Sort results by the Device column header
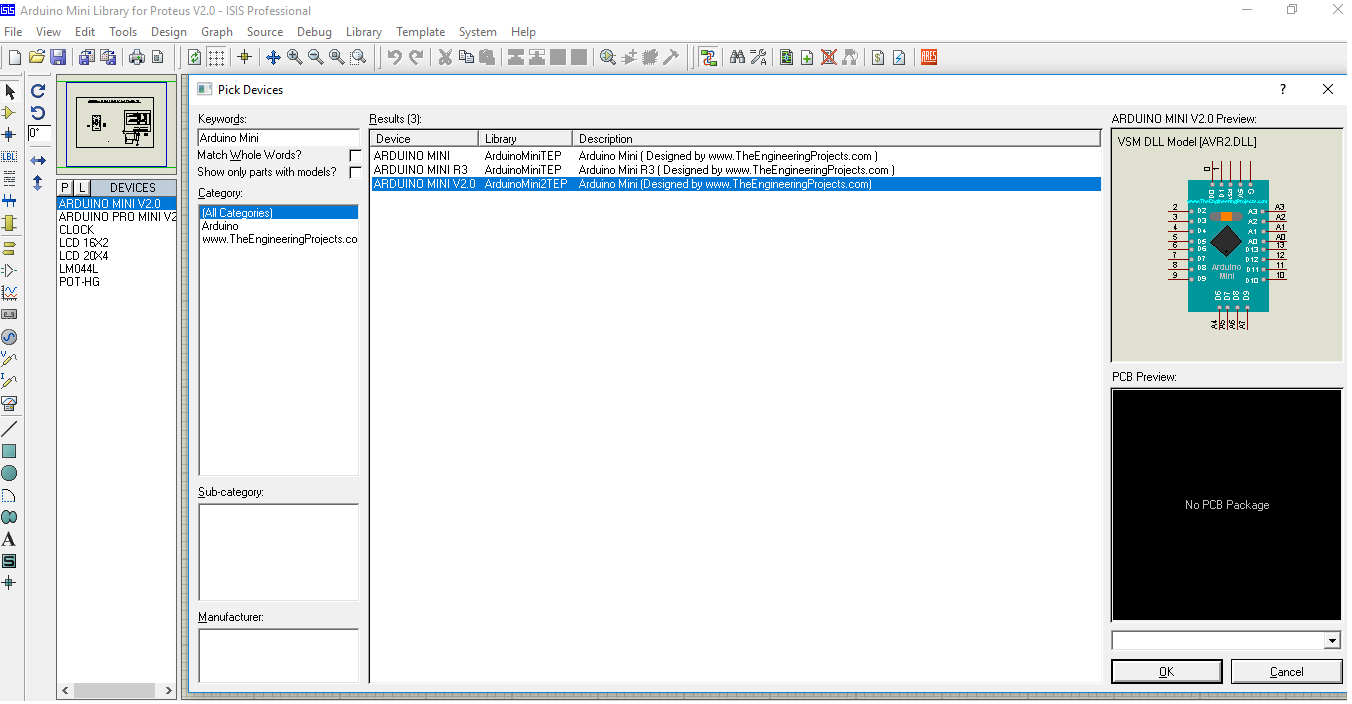 point(424,139)
